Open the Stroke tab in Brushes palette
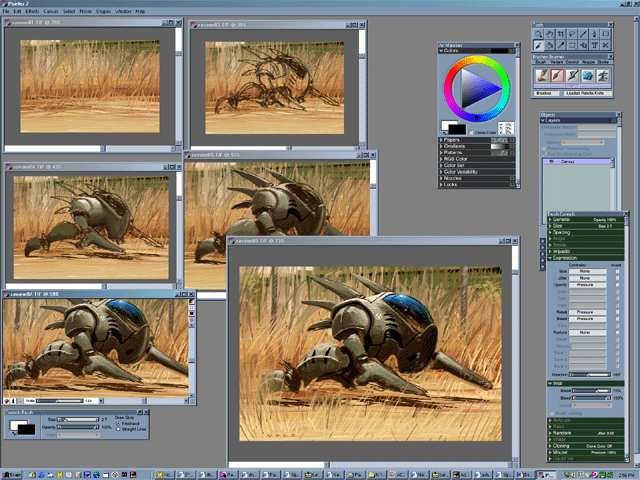Viewport: 640px width, 480px height. tap(603, 62)
